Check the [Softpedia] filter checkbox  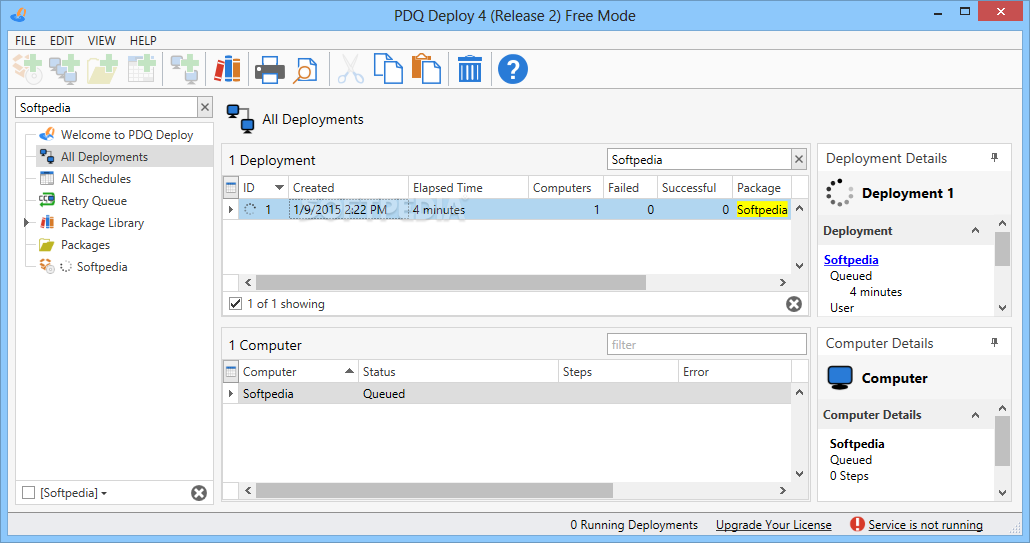[28, 492]
